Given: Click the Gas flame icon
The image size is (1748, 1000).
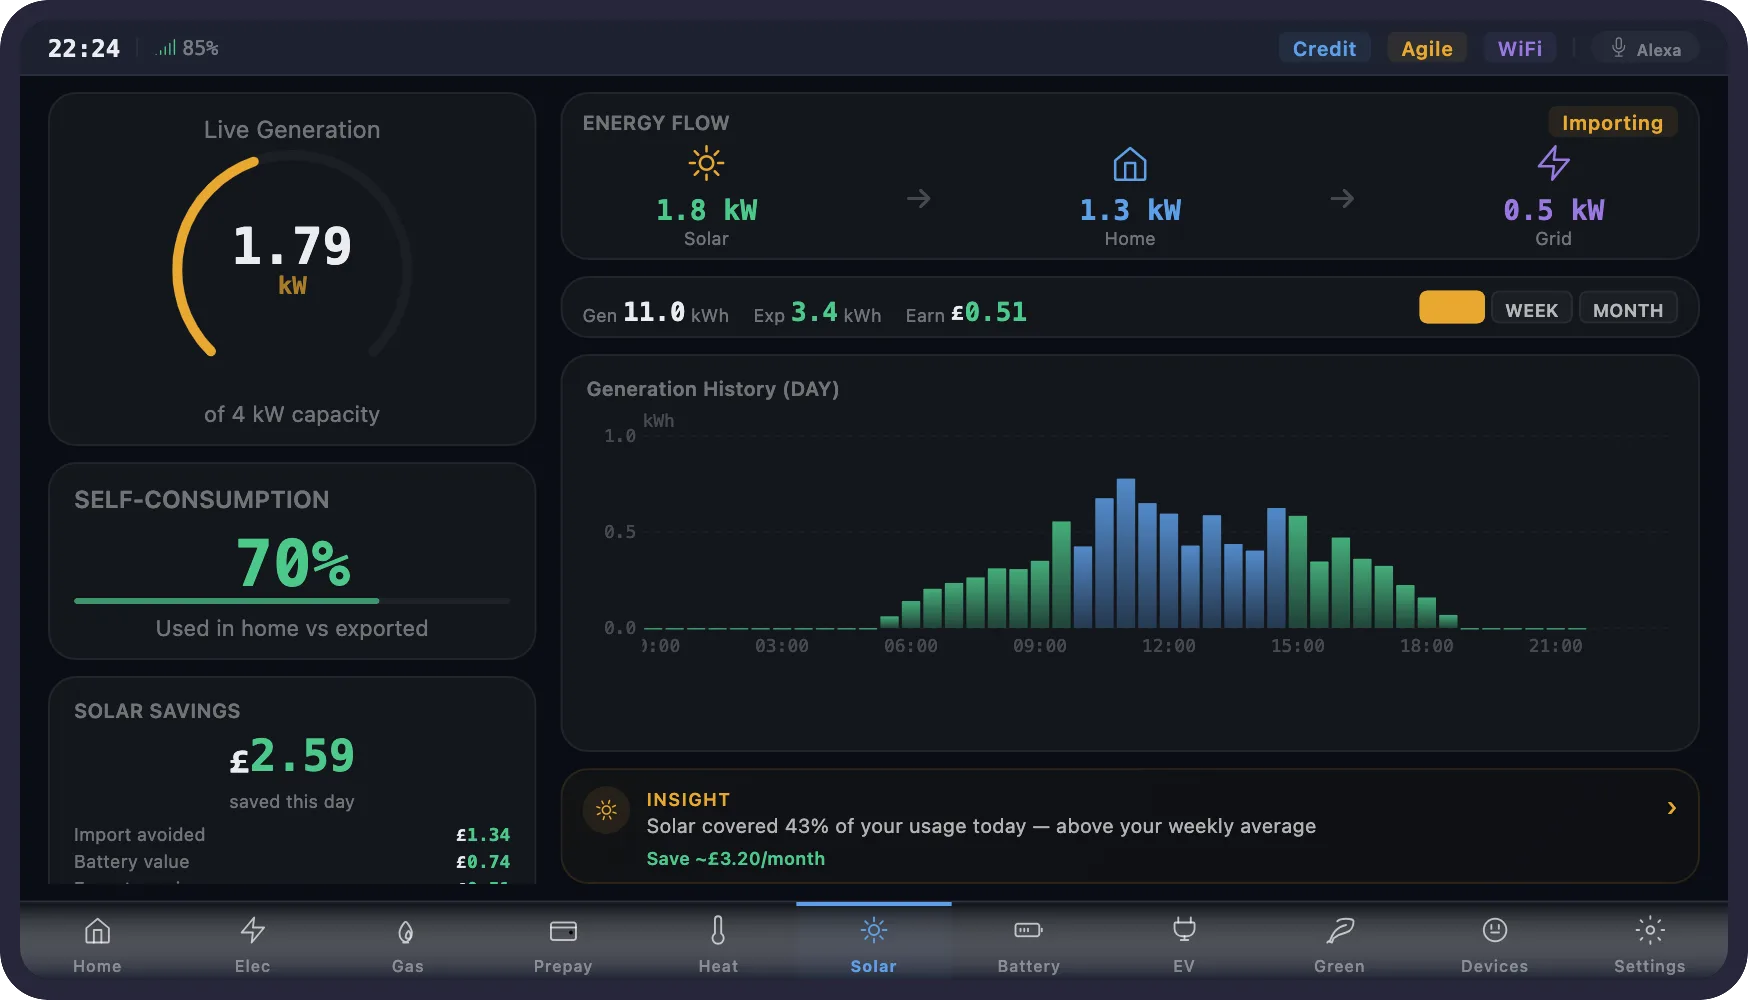Looking at the screenshot, I should [x=407, y=930].
